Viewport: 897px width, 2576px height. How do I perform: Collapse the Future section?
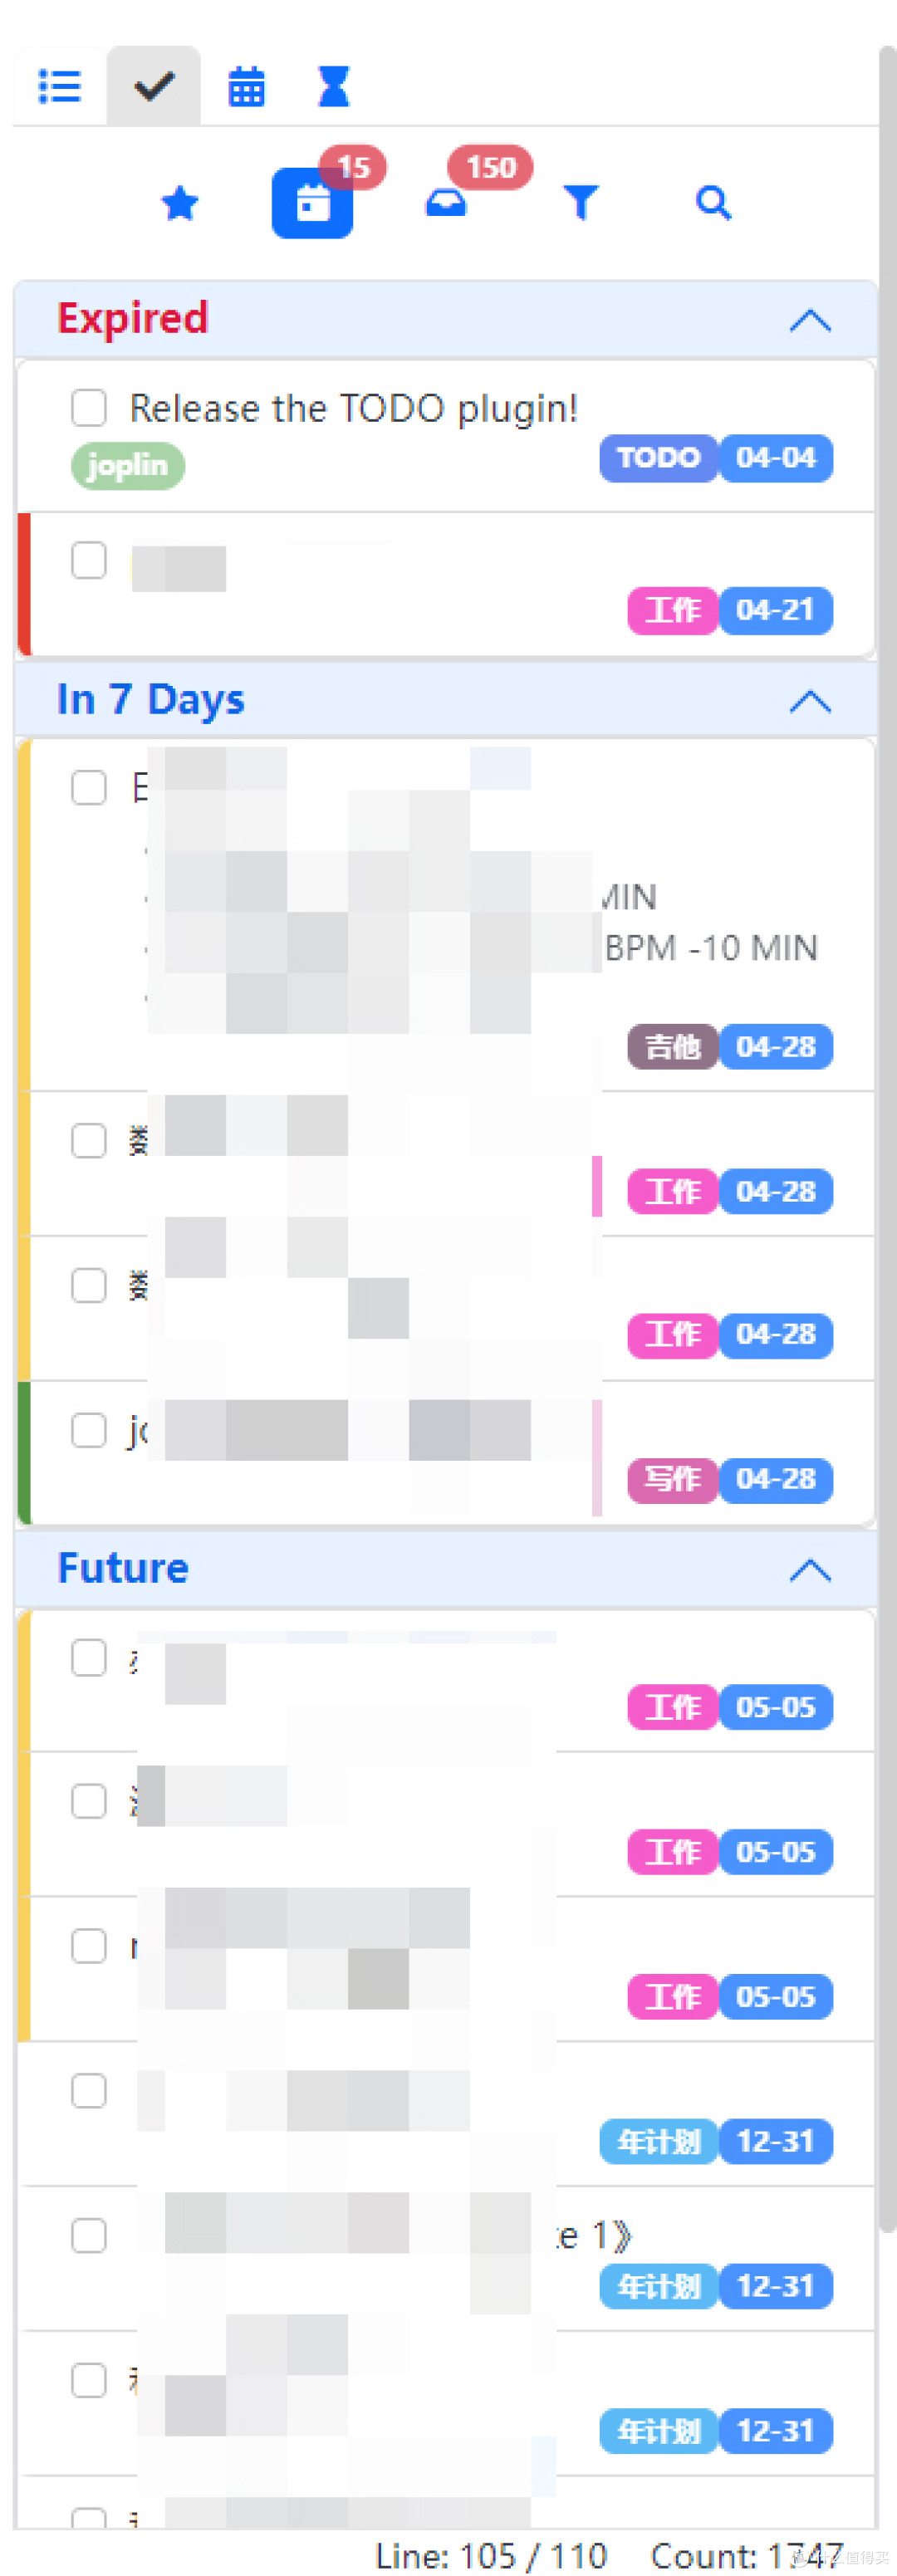tap(810, 1570)
